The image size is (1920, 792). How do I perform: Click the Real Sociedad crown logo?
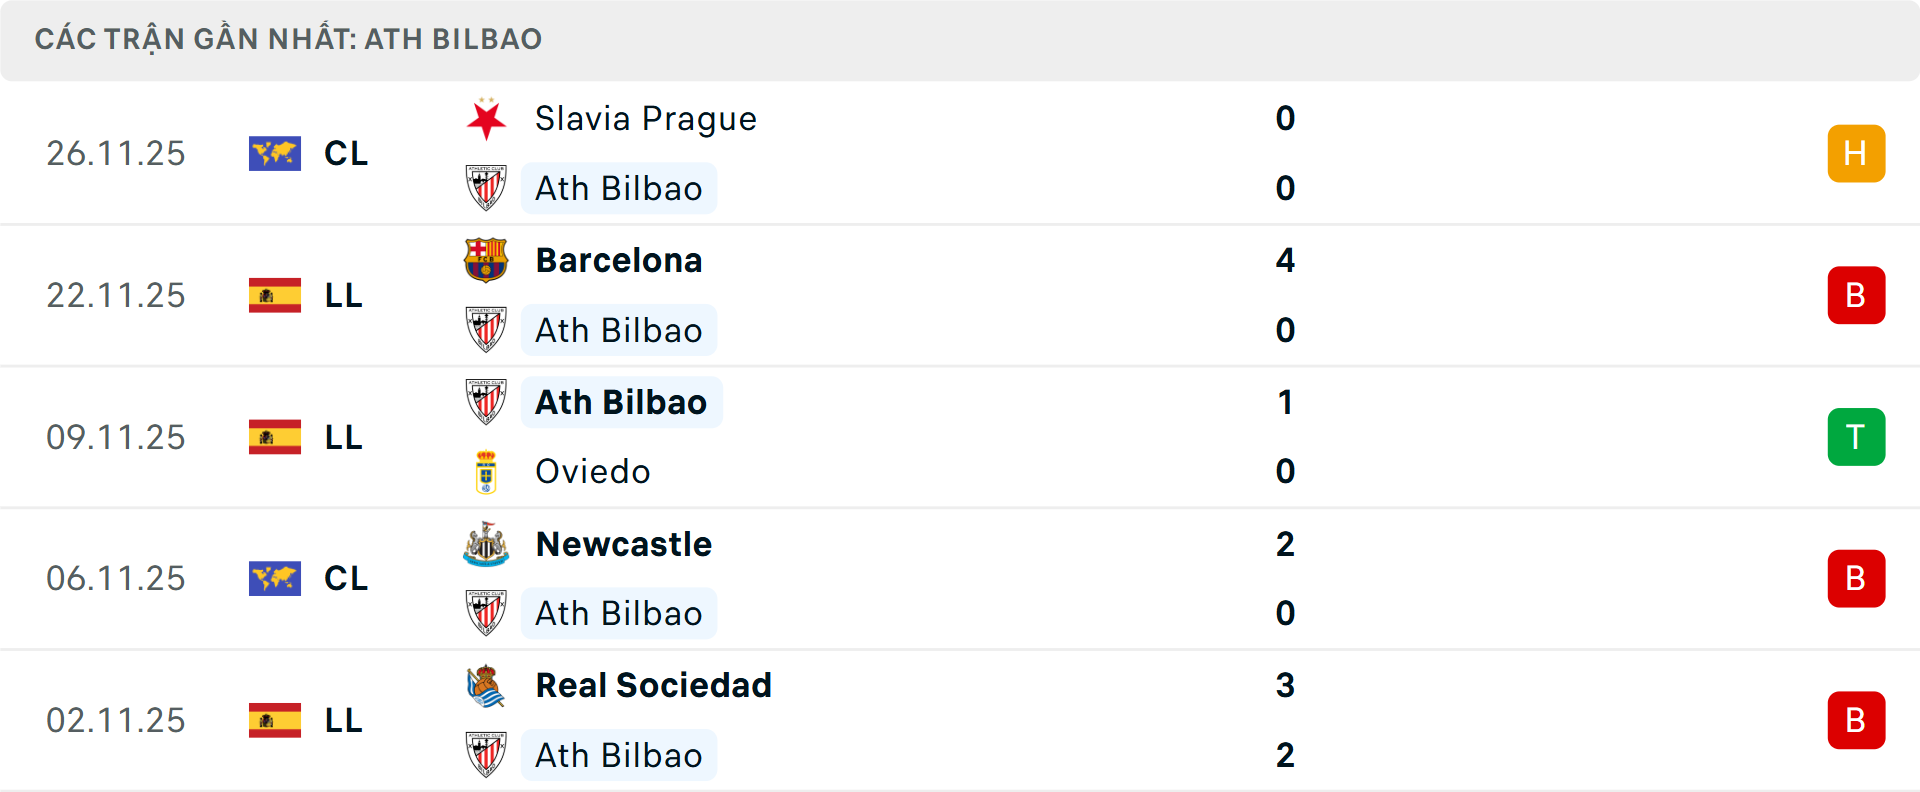click(487, 686)
